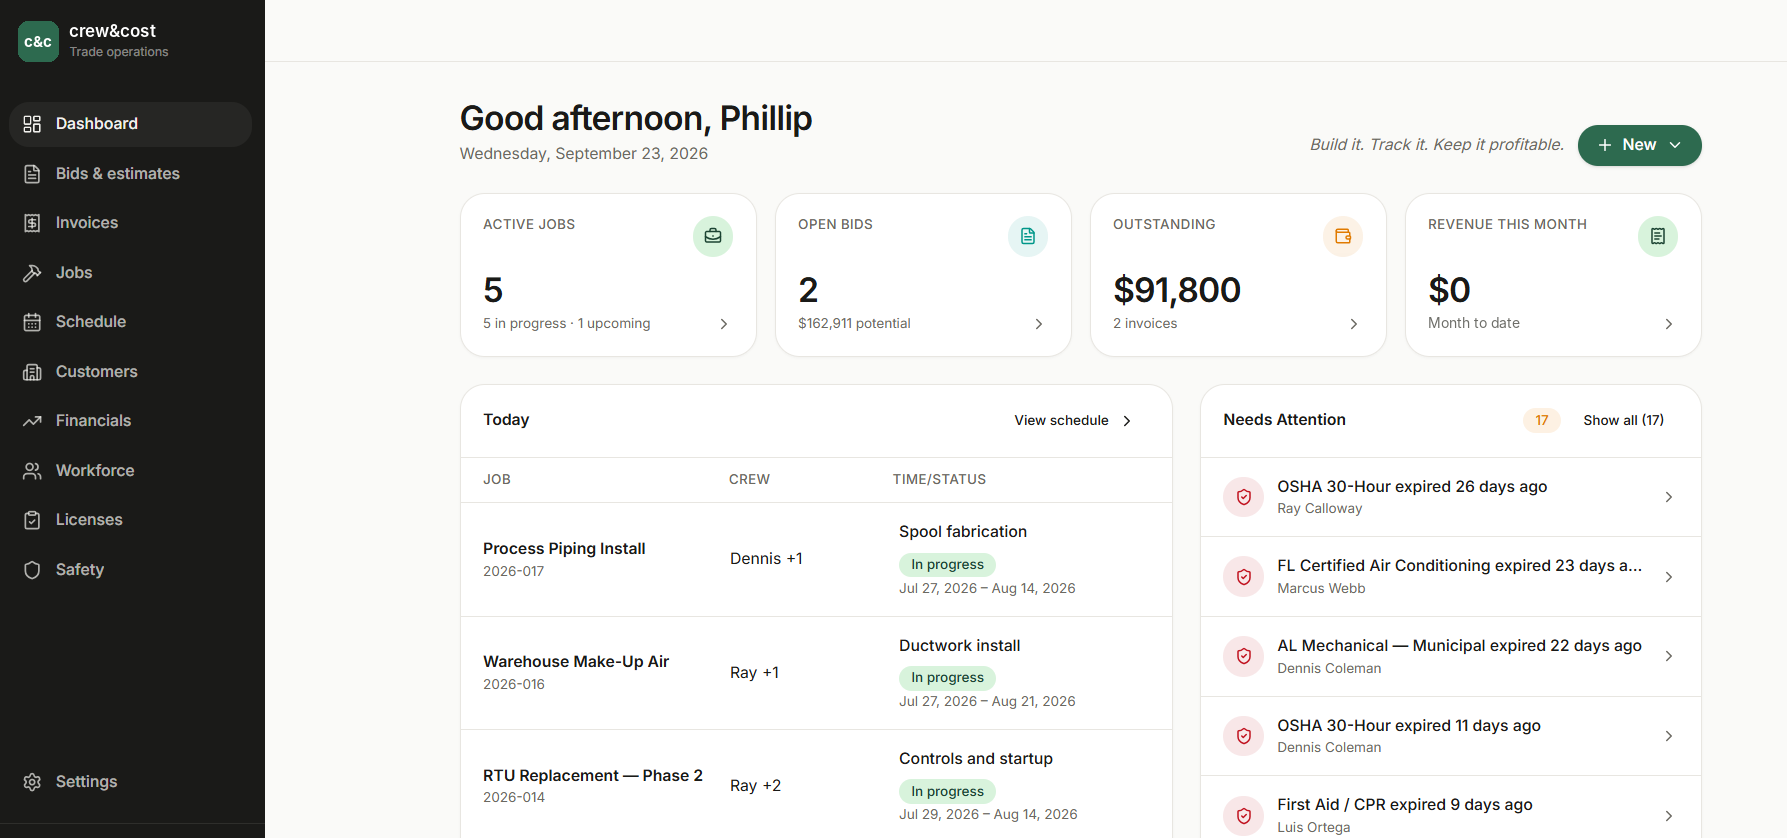
Task: Click the View schedule link
Action: tap(1073, 421)
